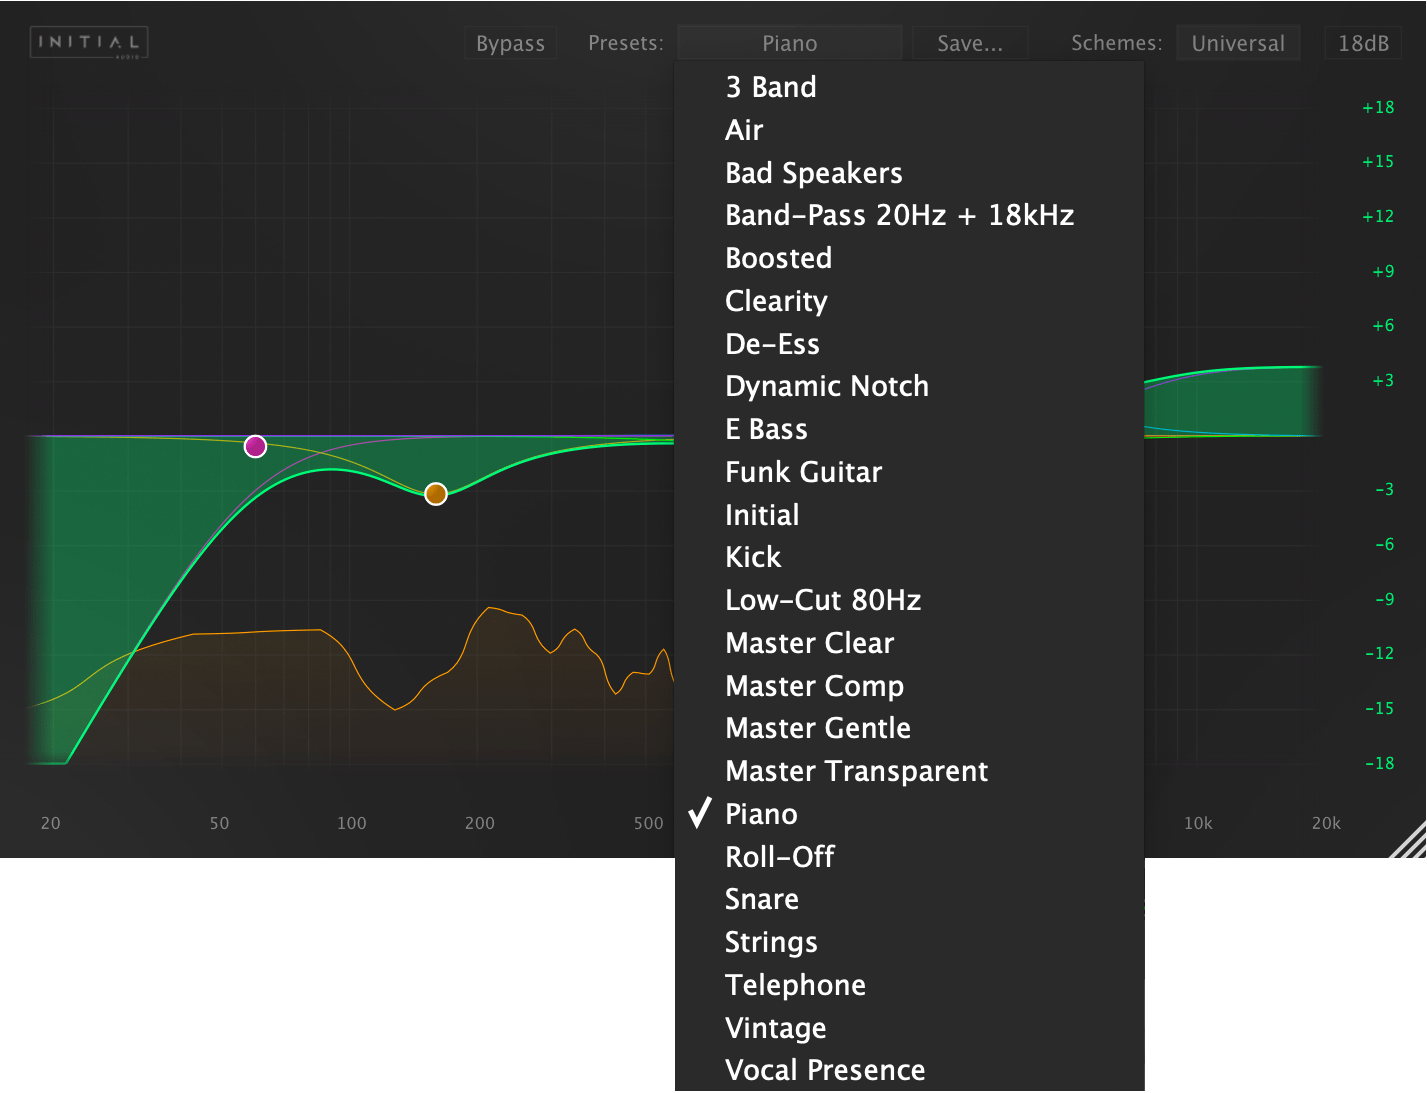
Task: Select the Bad Speakers preset
Action: click(813, 173)
